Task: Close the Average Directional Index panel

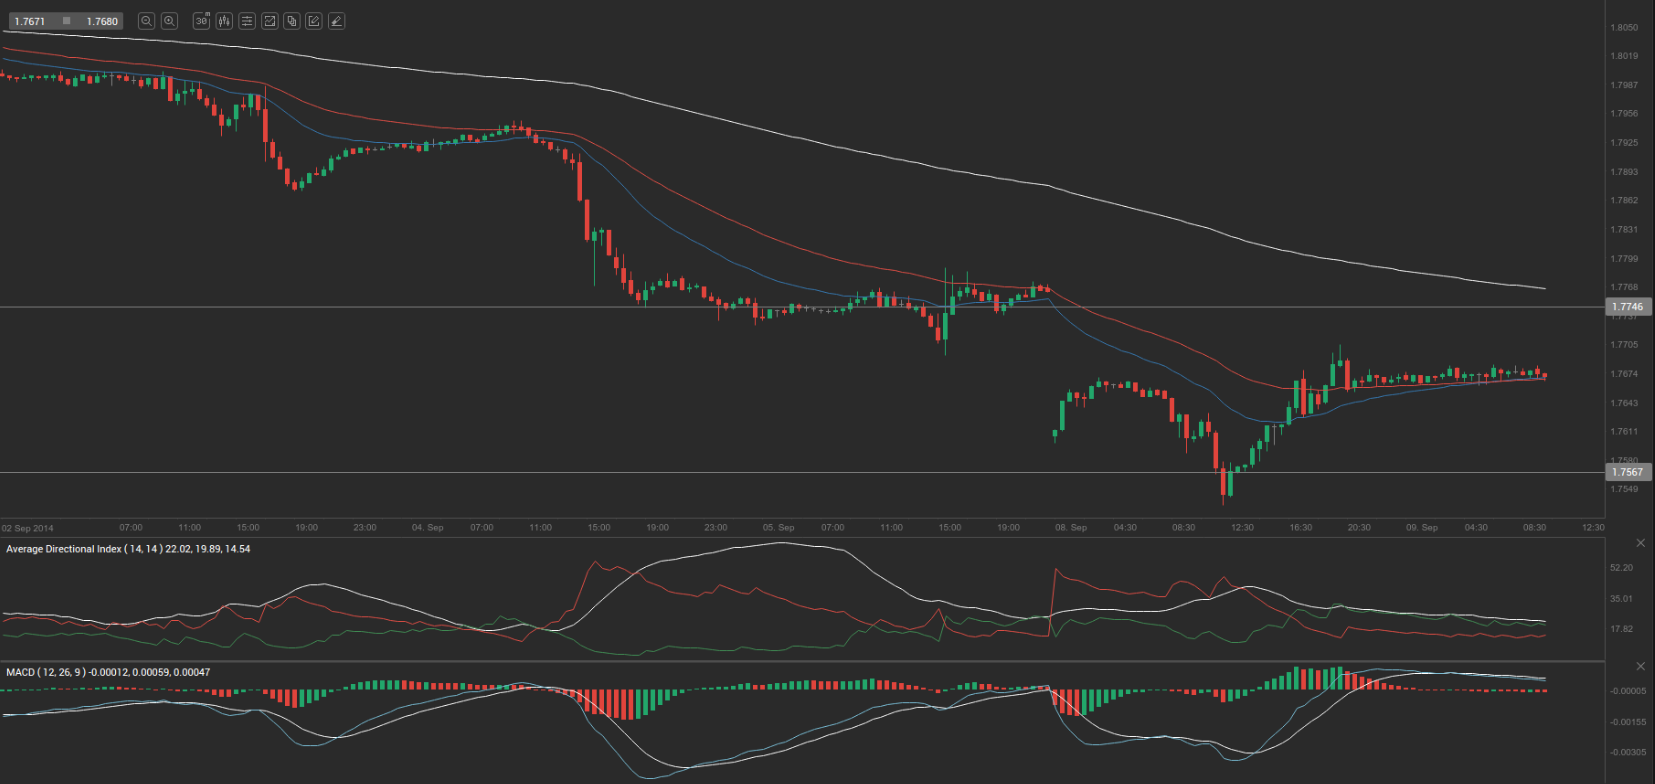Action: [1640, 543]
